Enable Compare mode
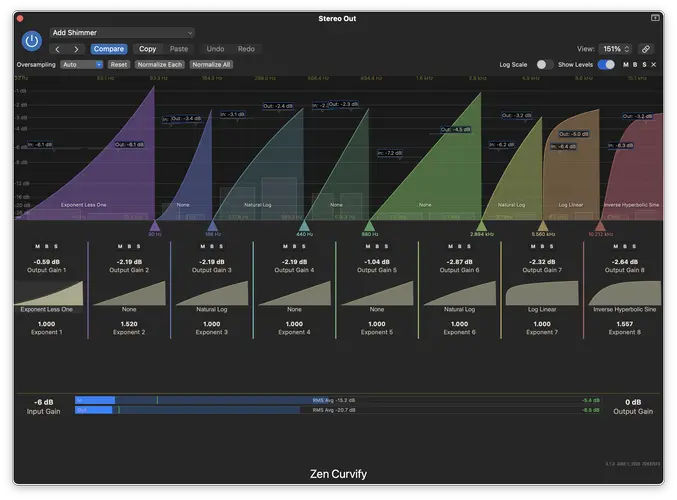The height and width of the screenshot is (500, 677). [x=109, y=49]
